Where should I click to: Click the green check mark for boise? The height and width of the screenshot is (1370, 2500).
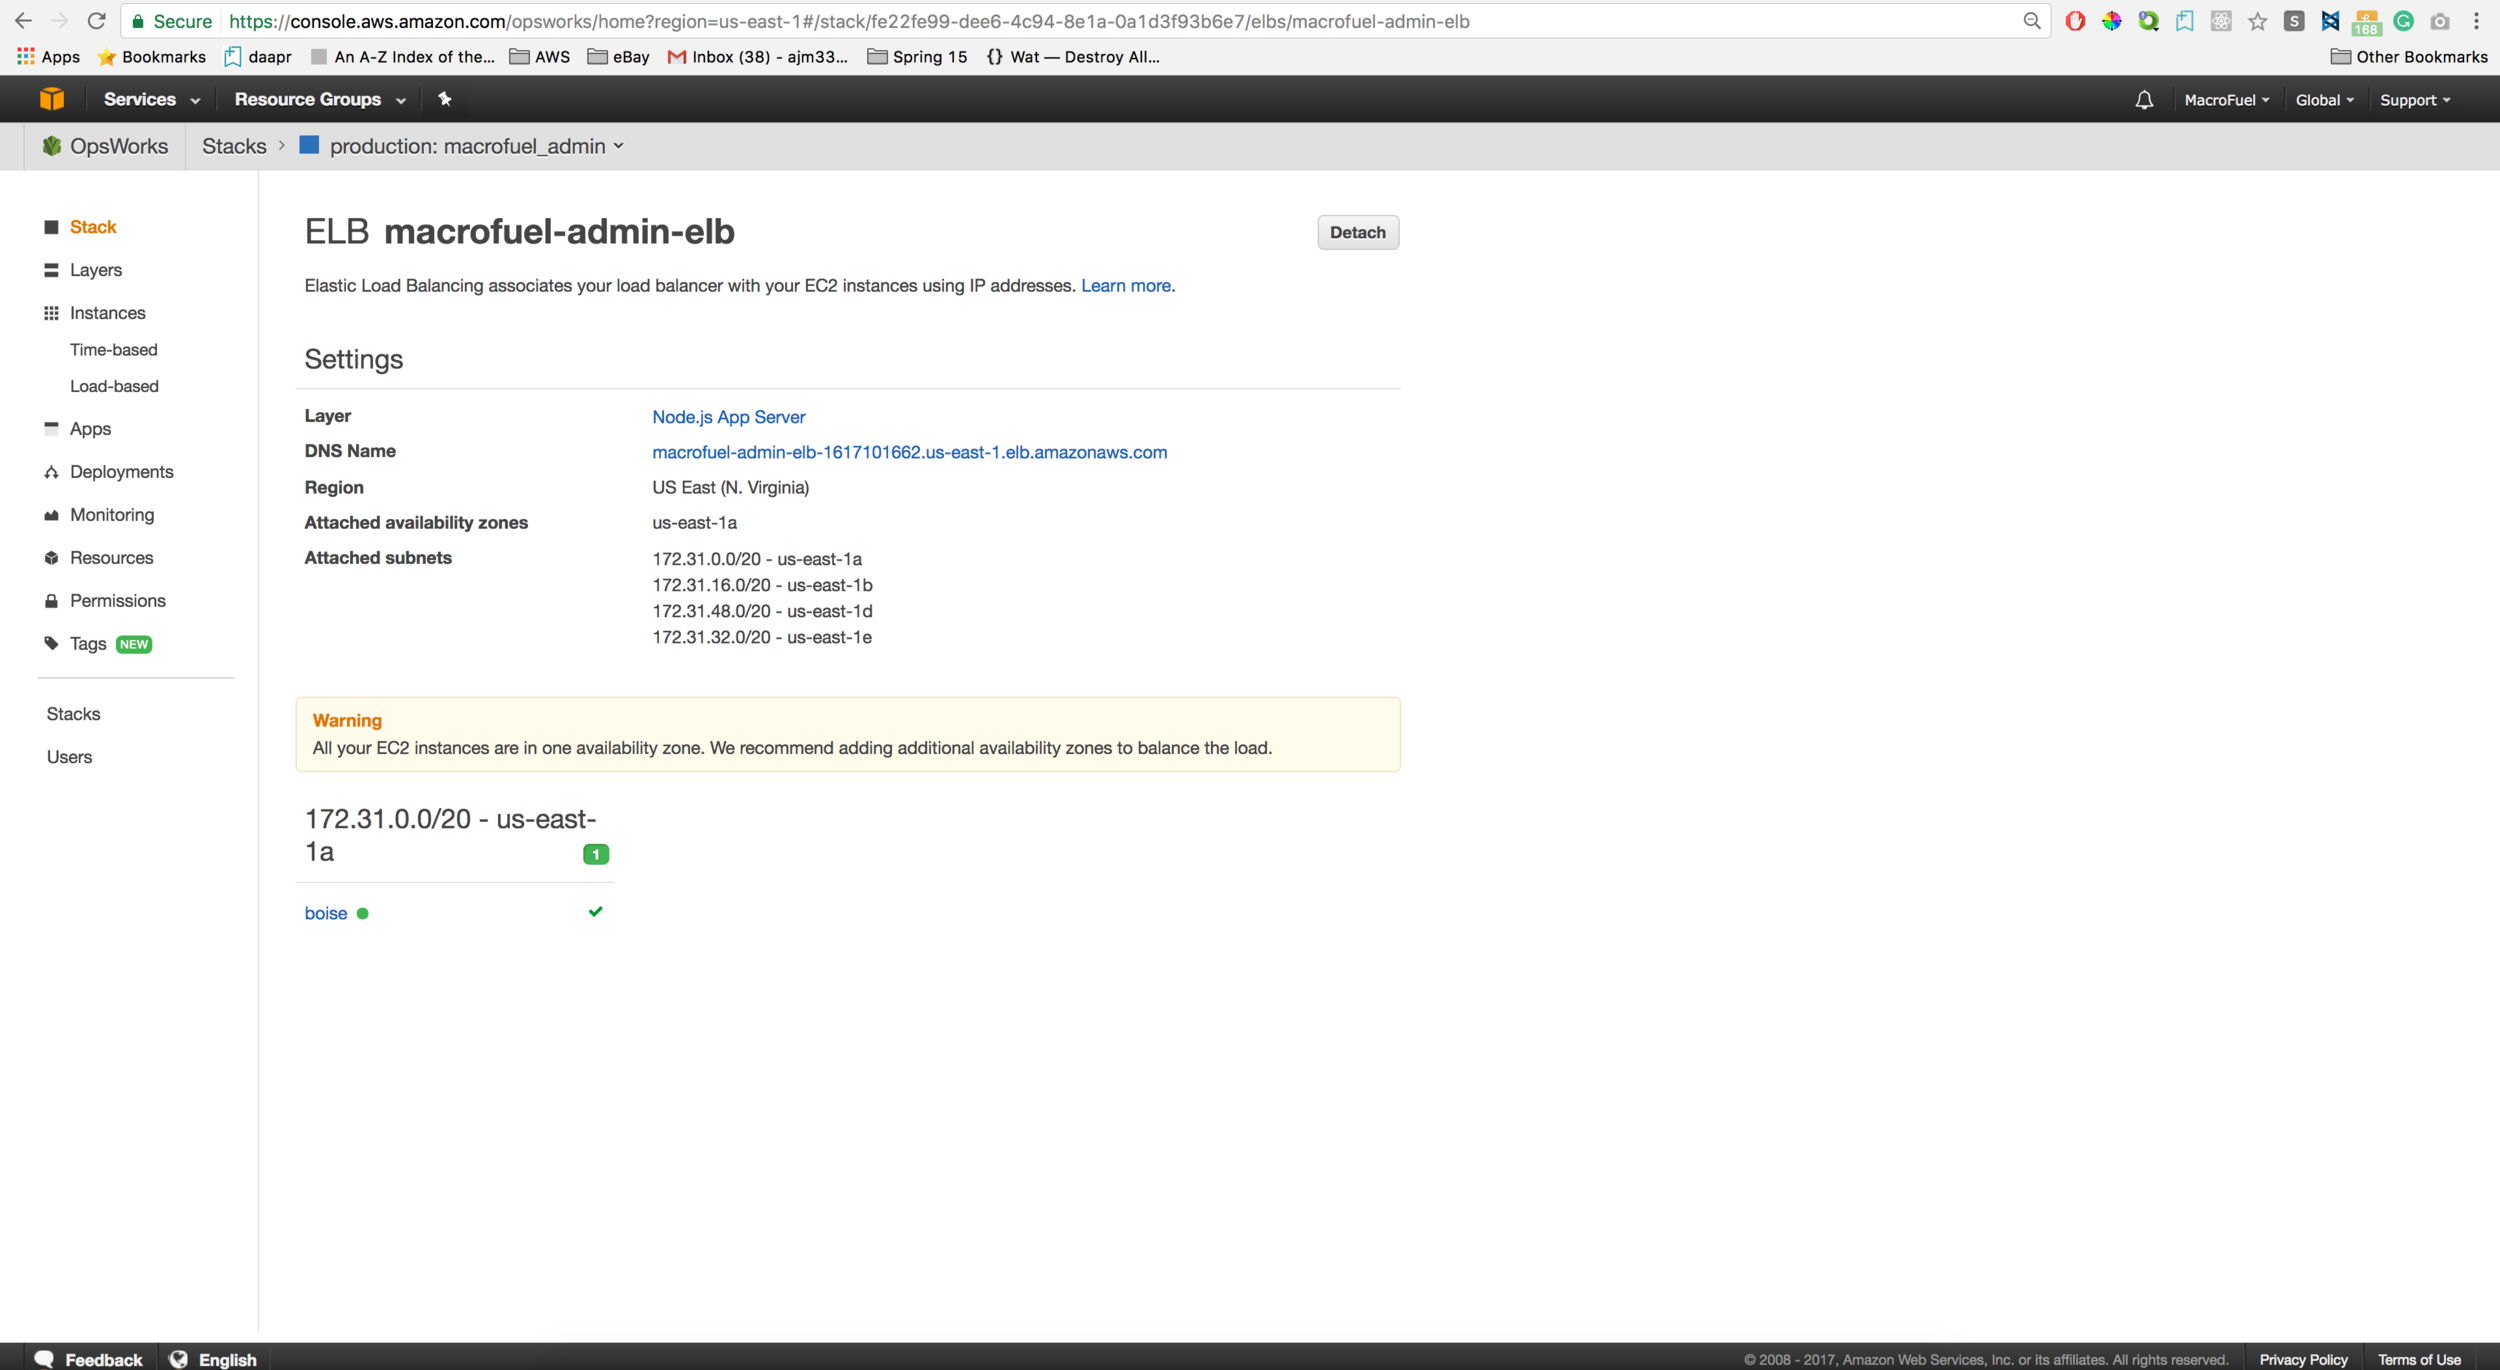click(x=595, y=912)
